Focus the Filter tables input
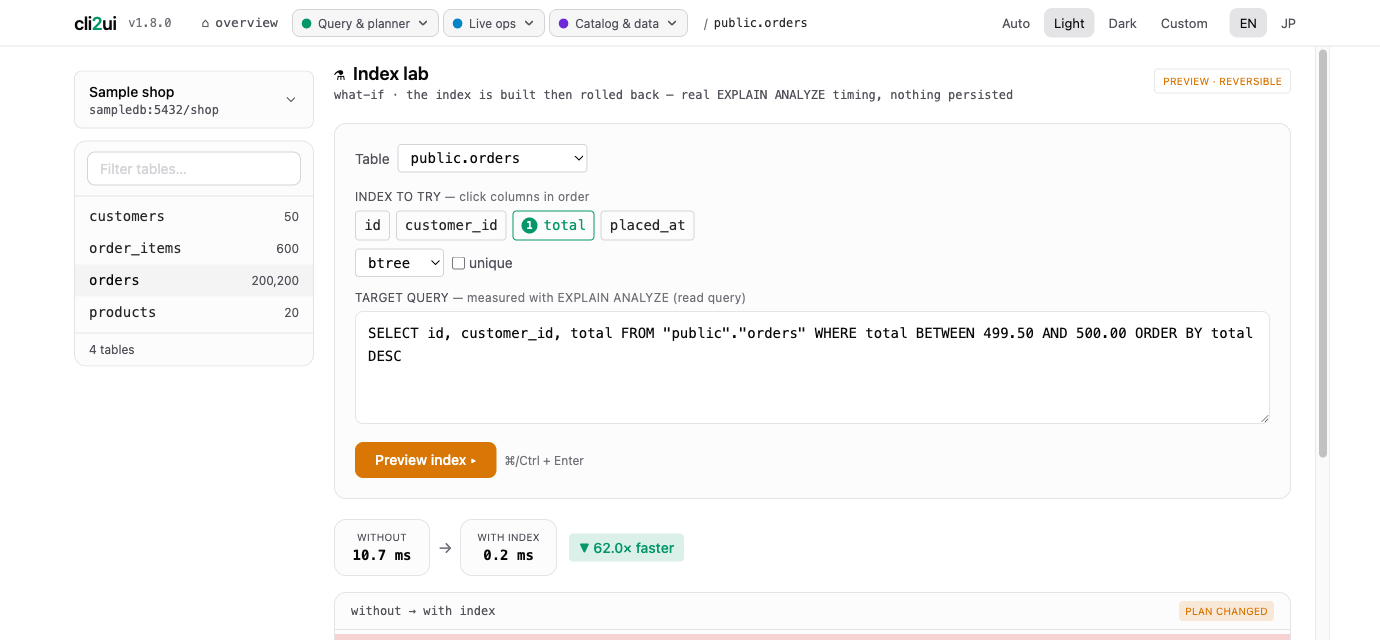Viewport: 1380px width, 640px height. coord(194,169)
